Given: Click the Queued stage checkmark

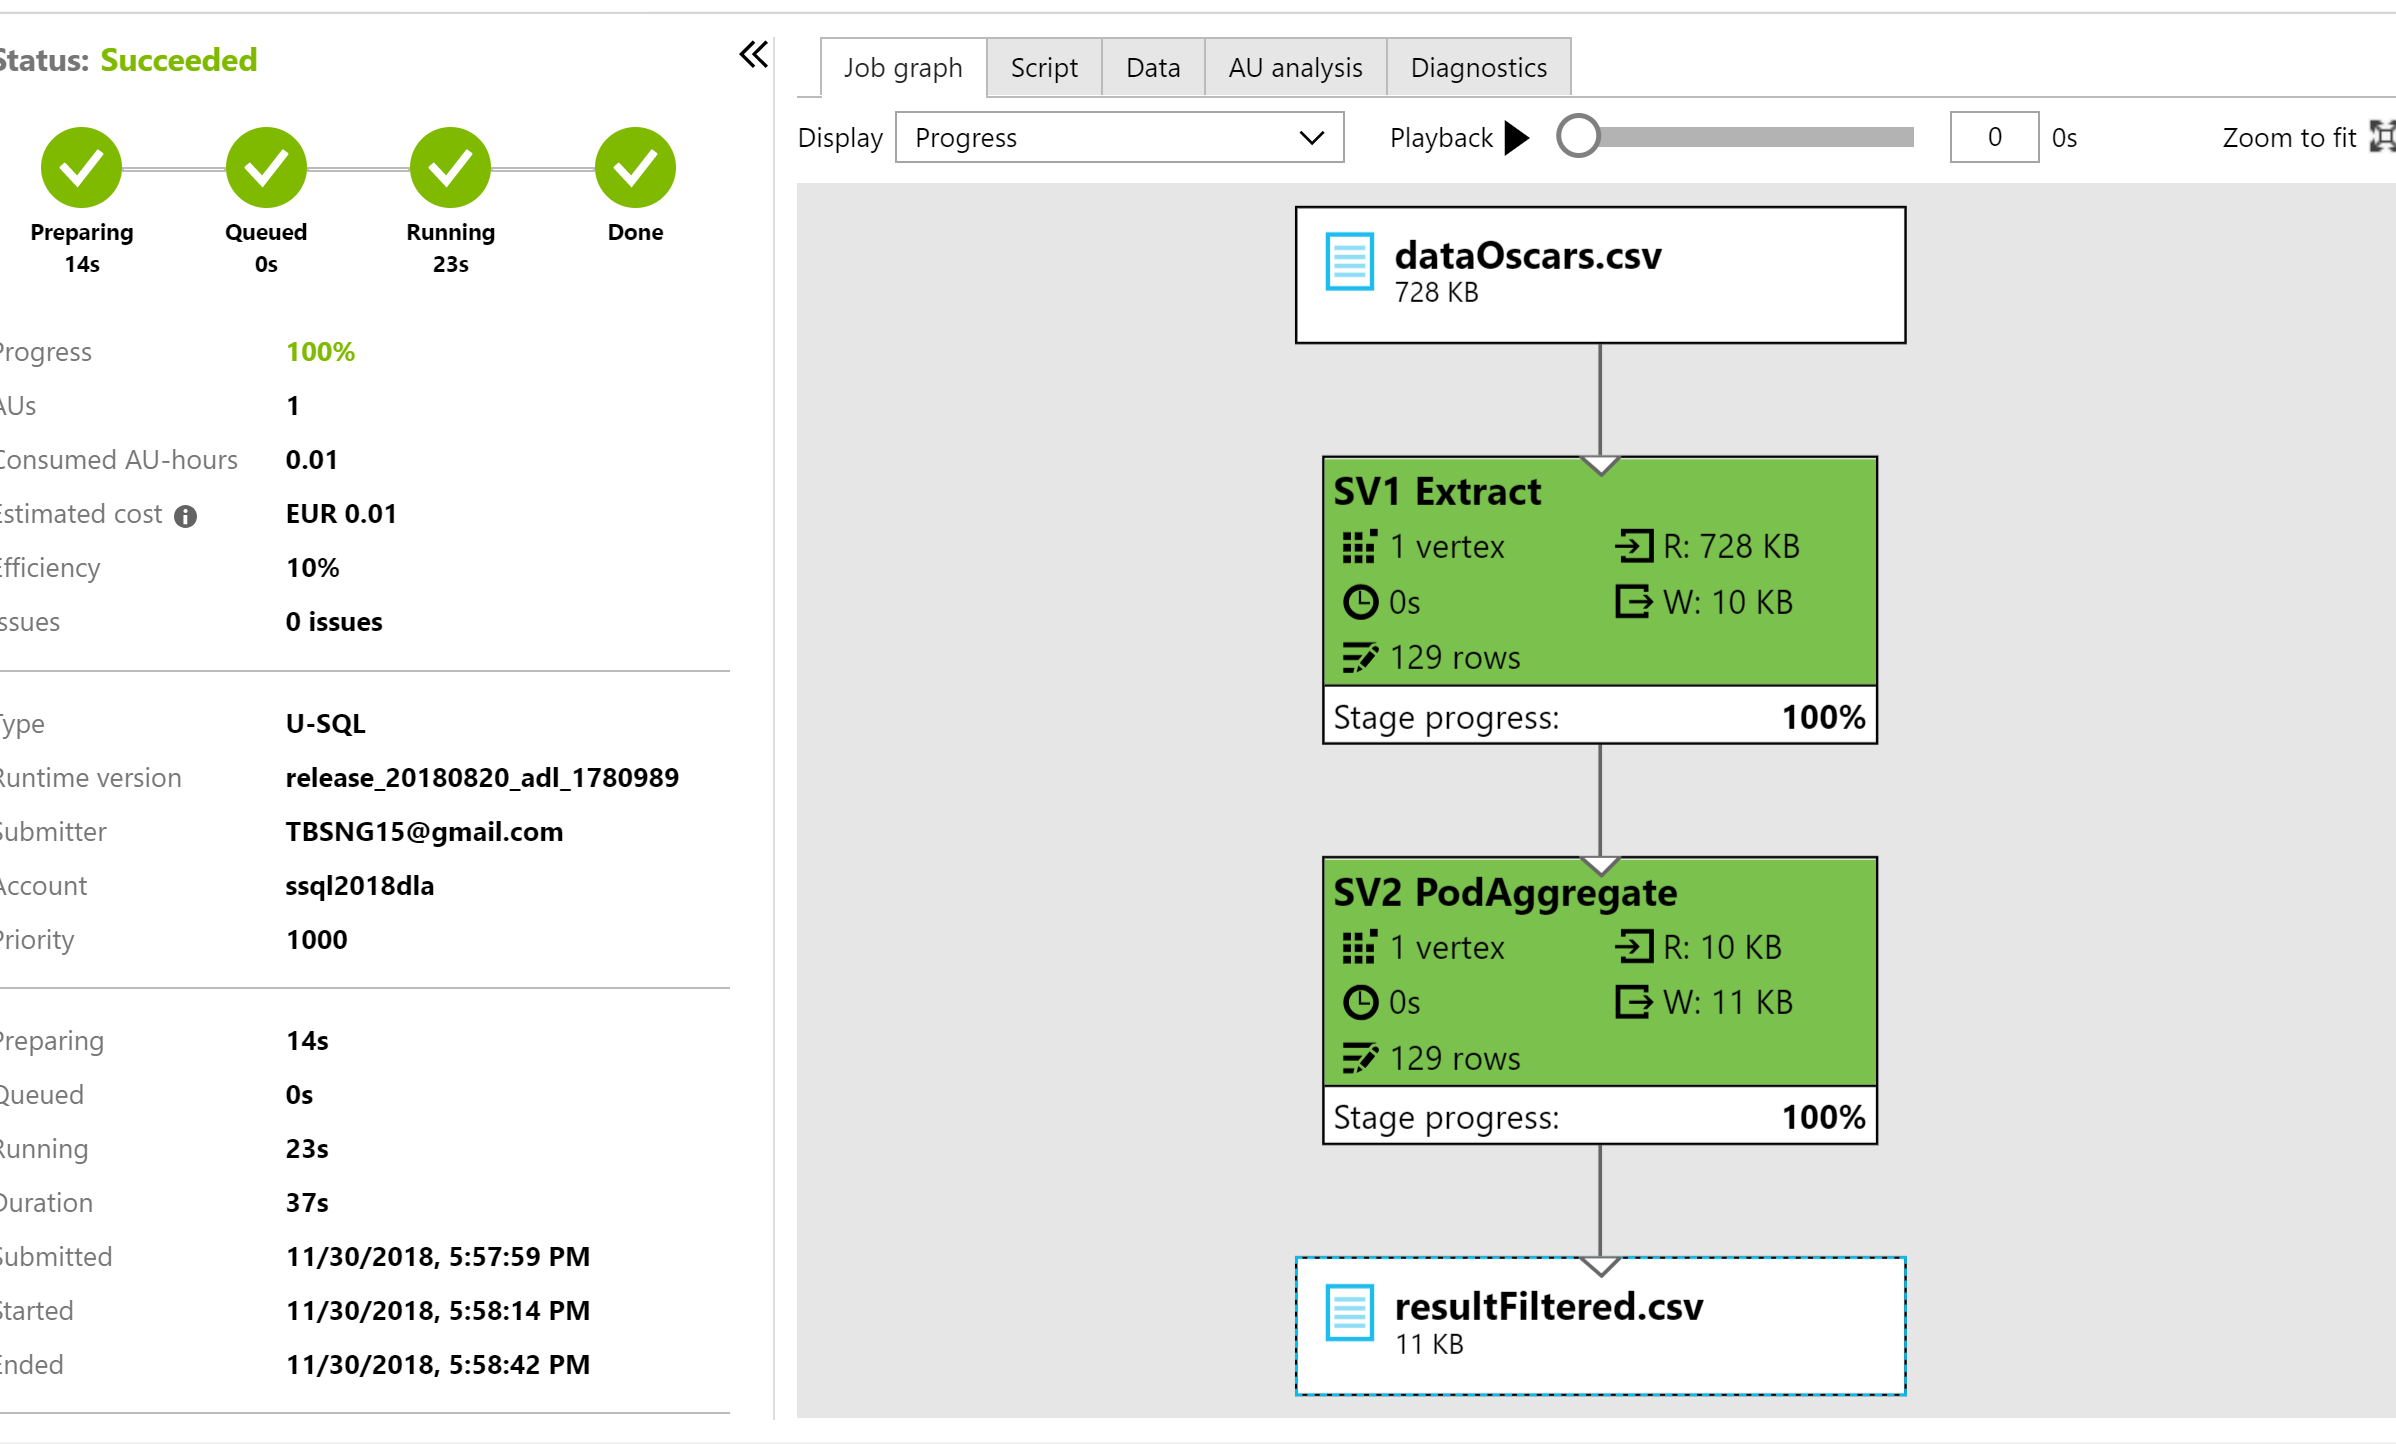Looking at the screenshot, I should 266,167.
